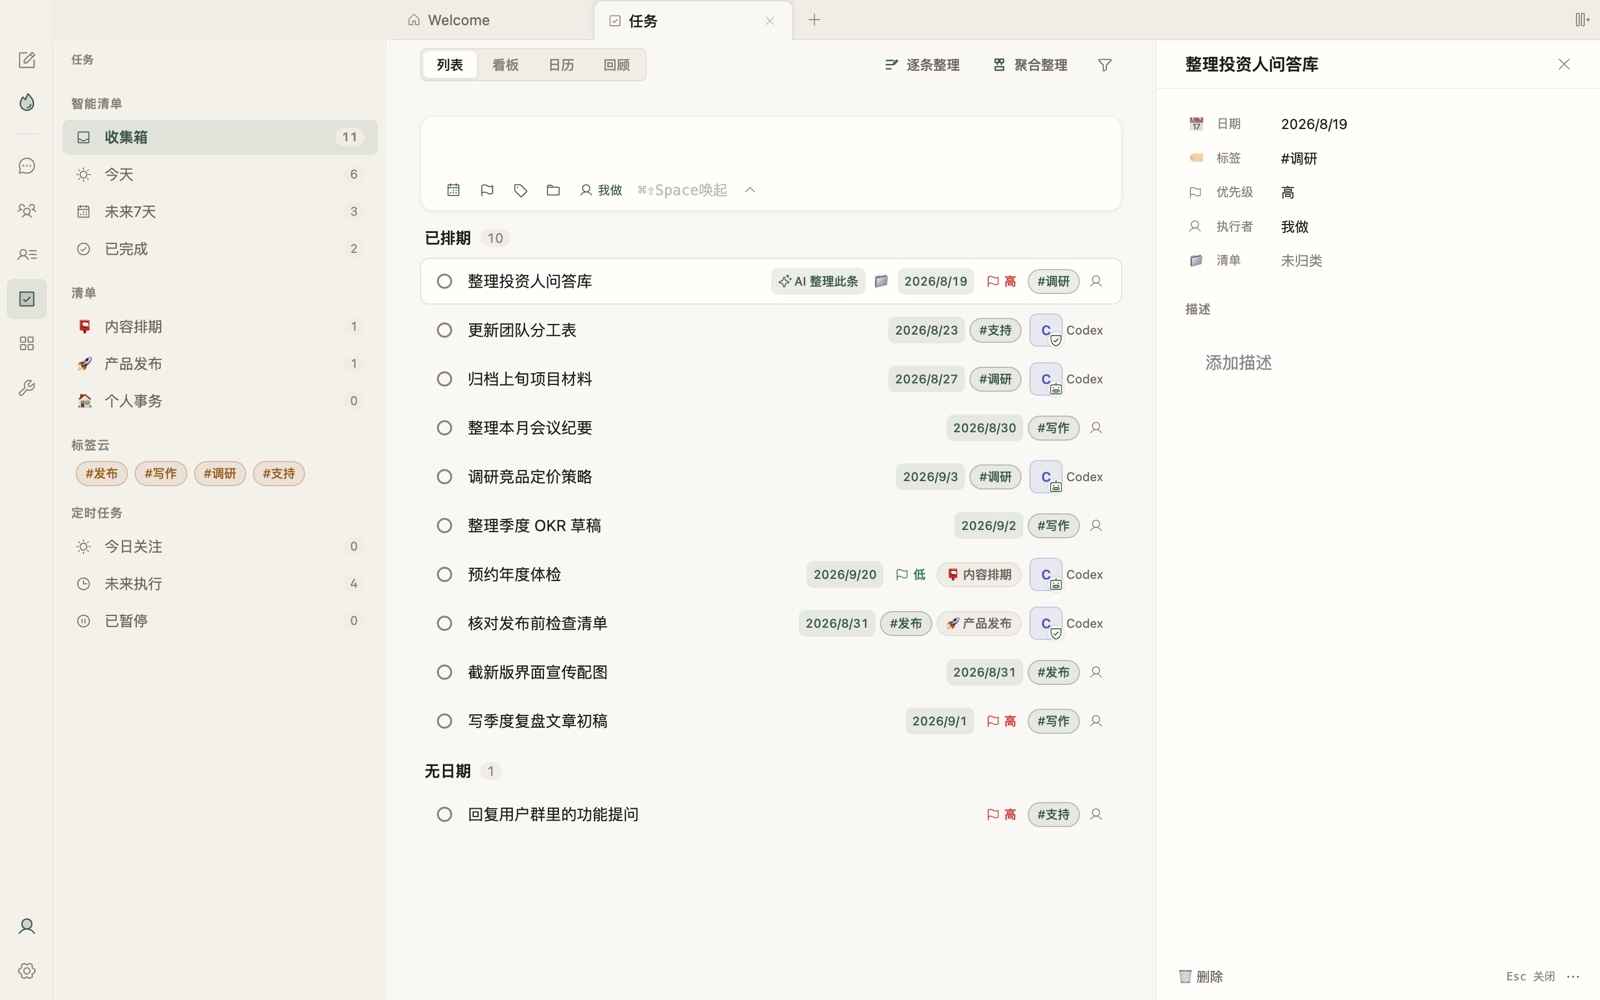
Task: Click the 聚合整理 button
Action: pos(1030,65)
